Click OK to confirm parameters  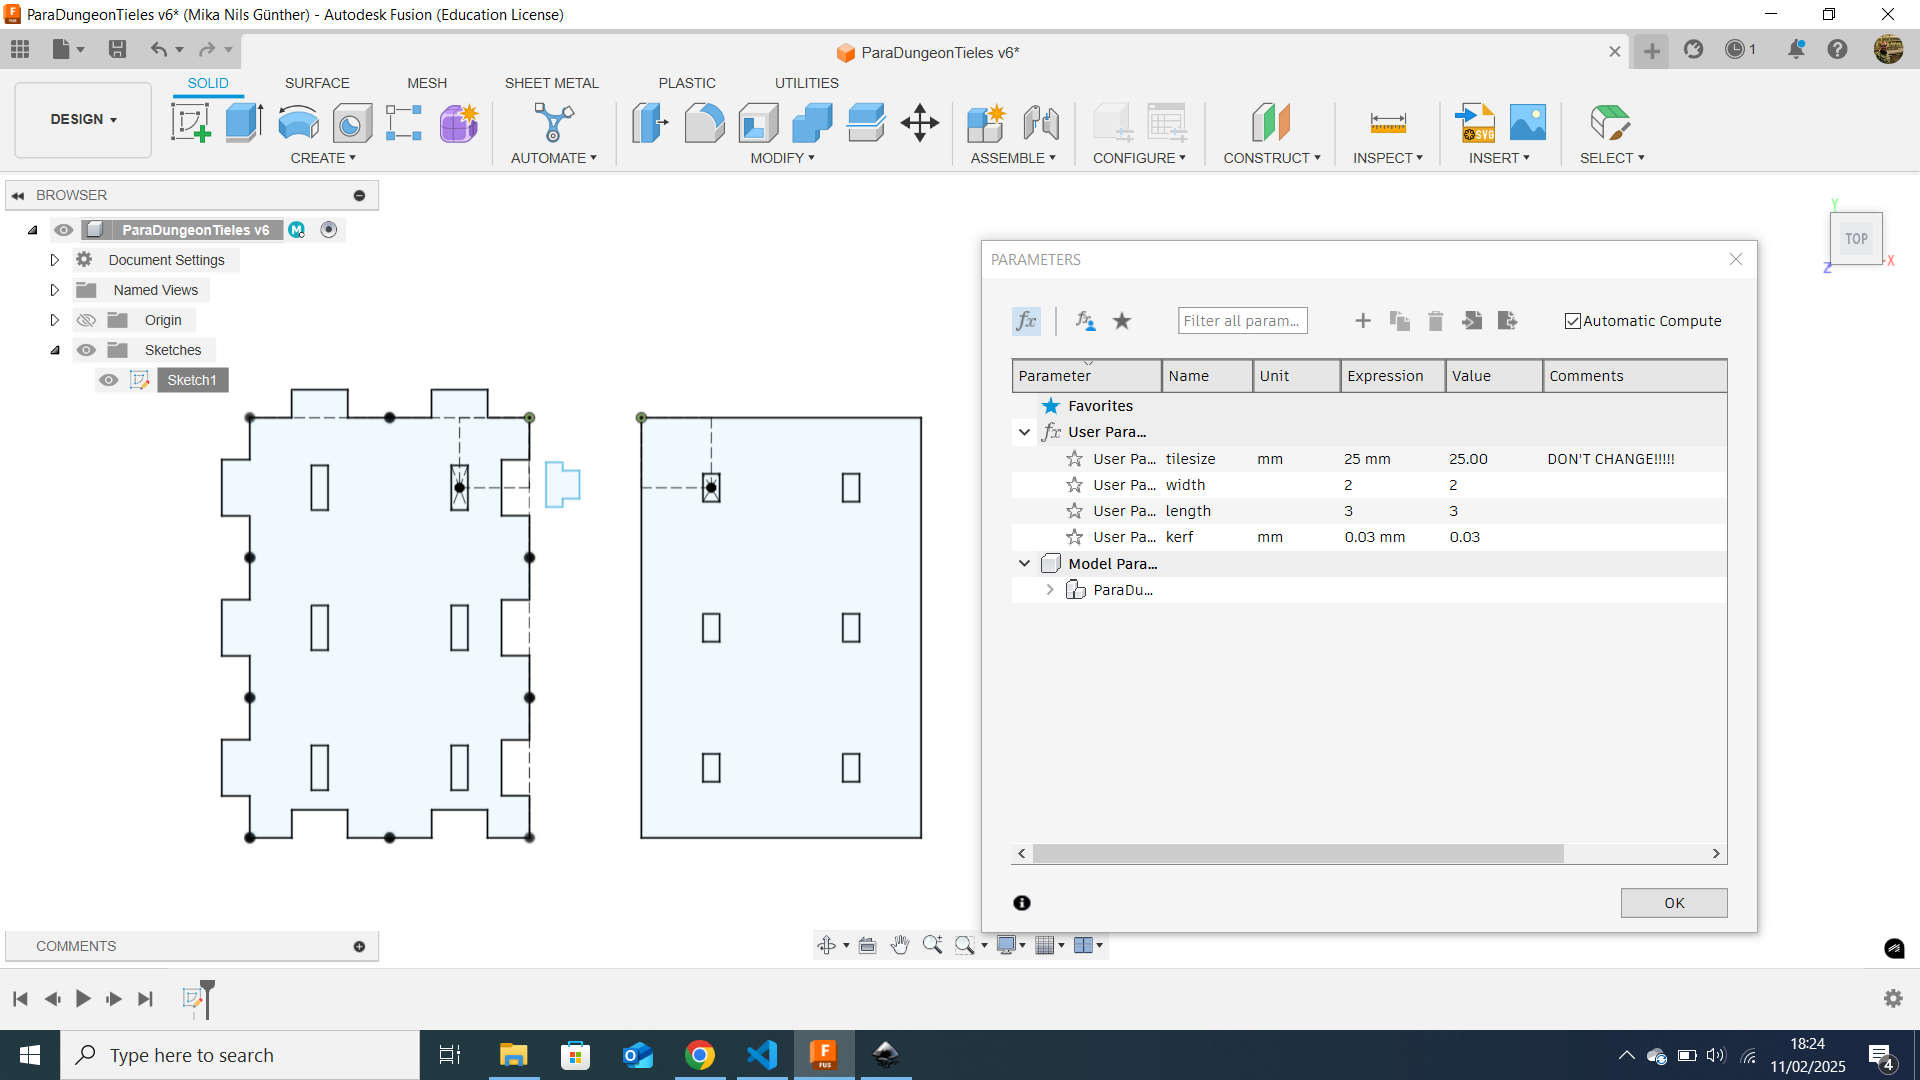(1673, 902)
